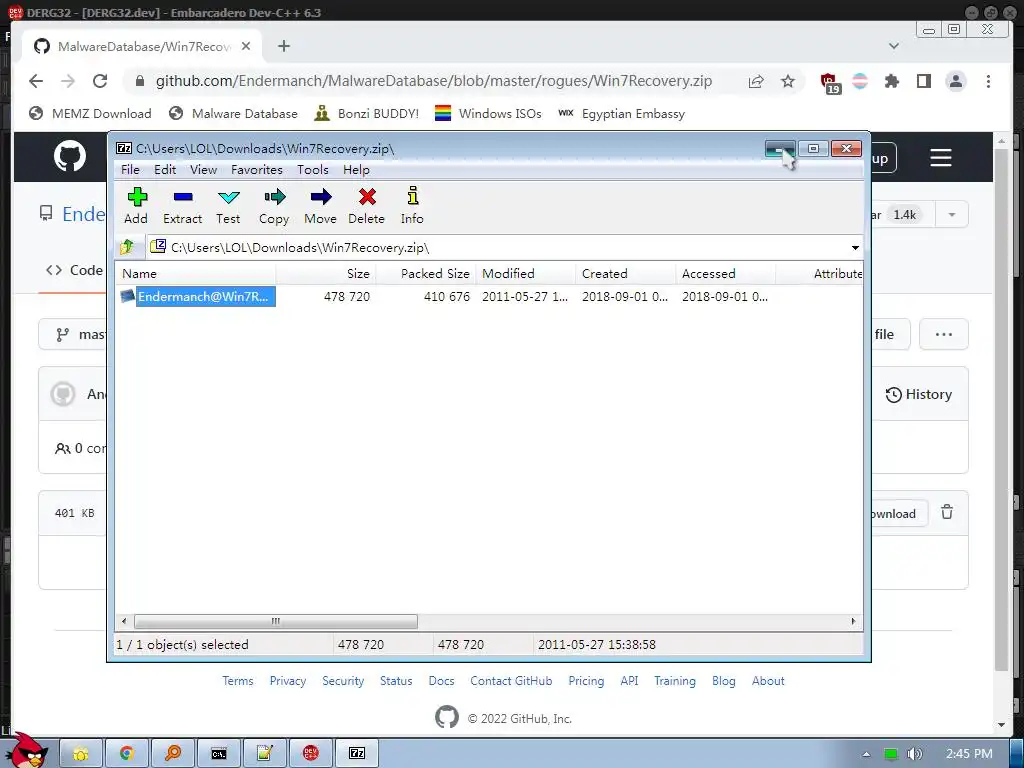Delete the selected file via Delete icon
This screenshot has height=768, width=1024.
coord(366,206)
